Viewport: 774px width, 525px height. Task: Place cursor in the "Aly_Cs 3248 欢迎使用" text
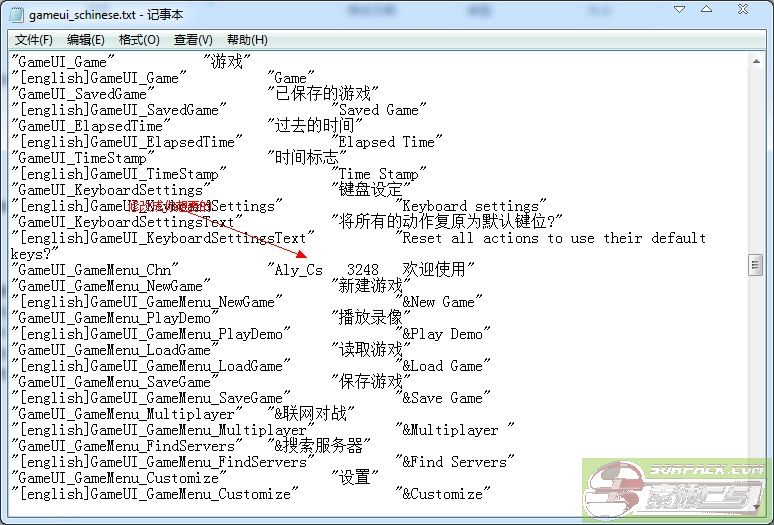[x=370, y=270]
